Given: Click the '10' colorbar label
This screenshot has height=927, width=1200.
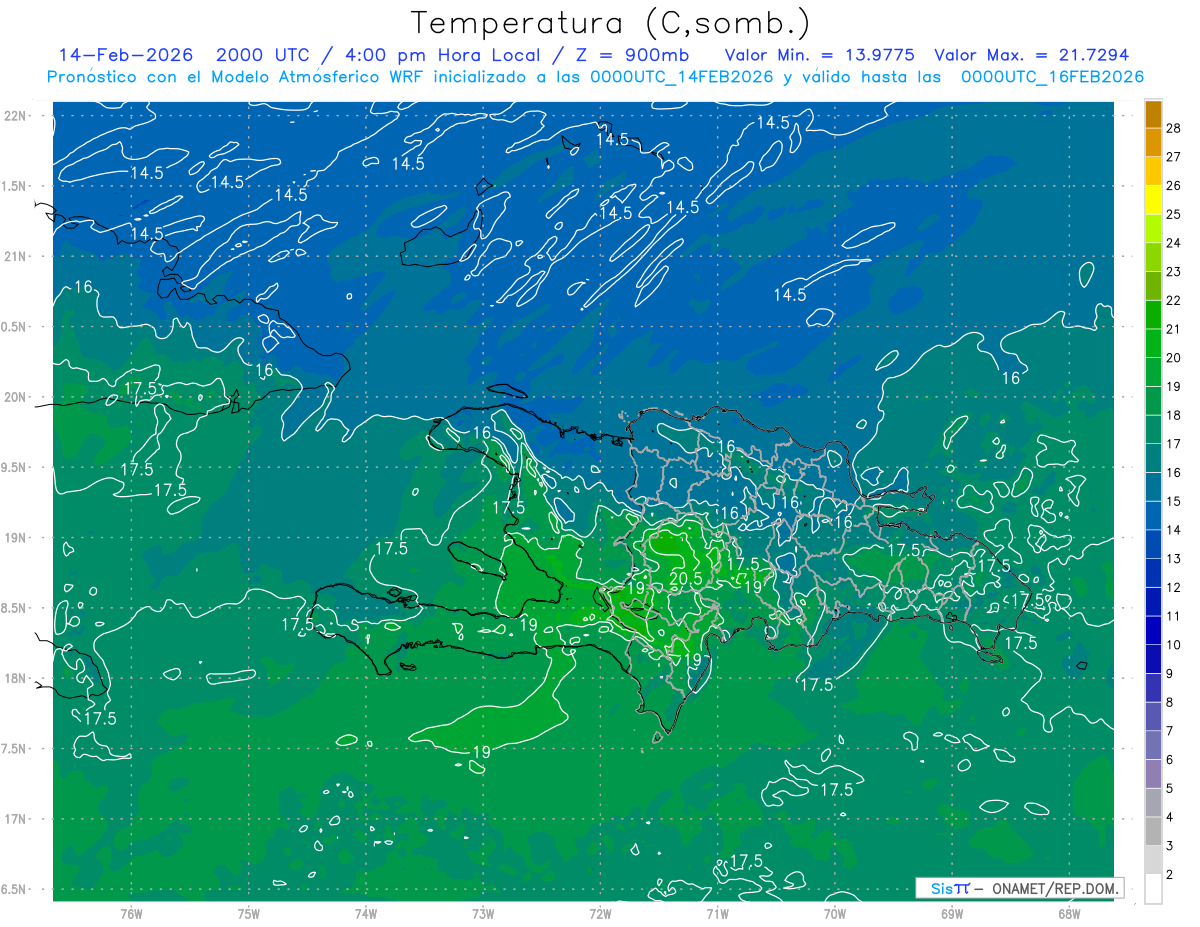Looking at the screenshot, I should (x=1174, y=645).
